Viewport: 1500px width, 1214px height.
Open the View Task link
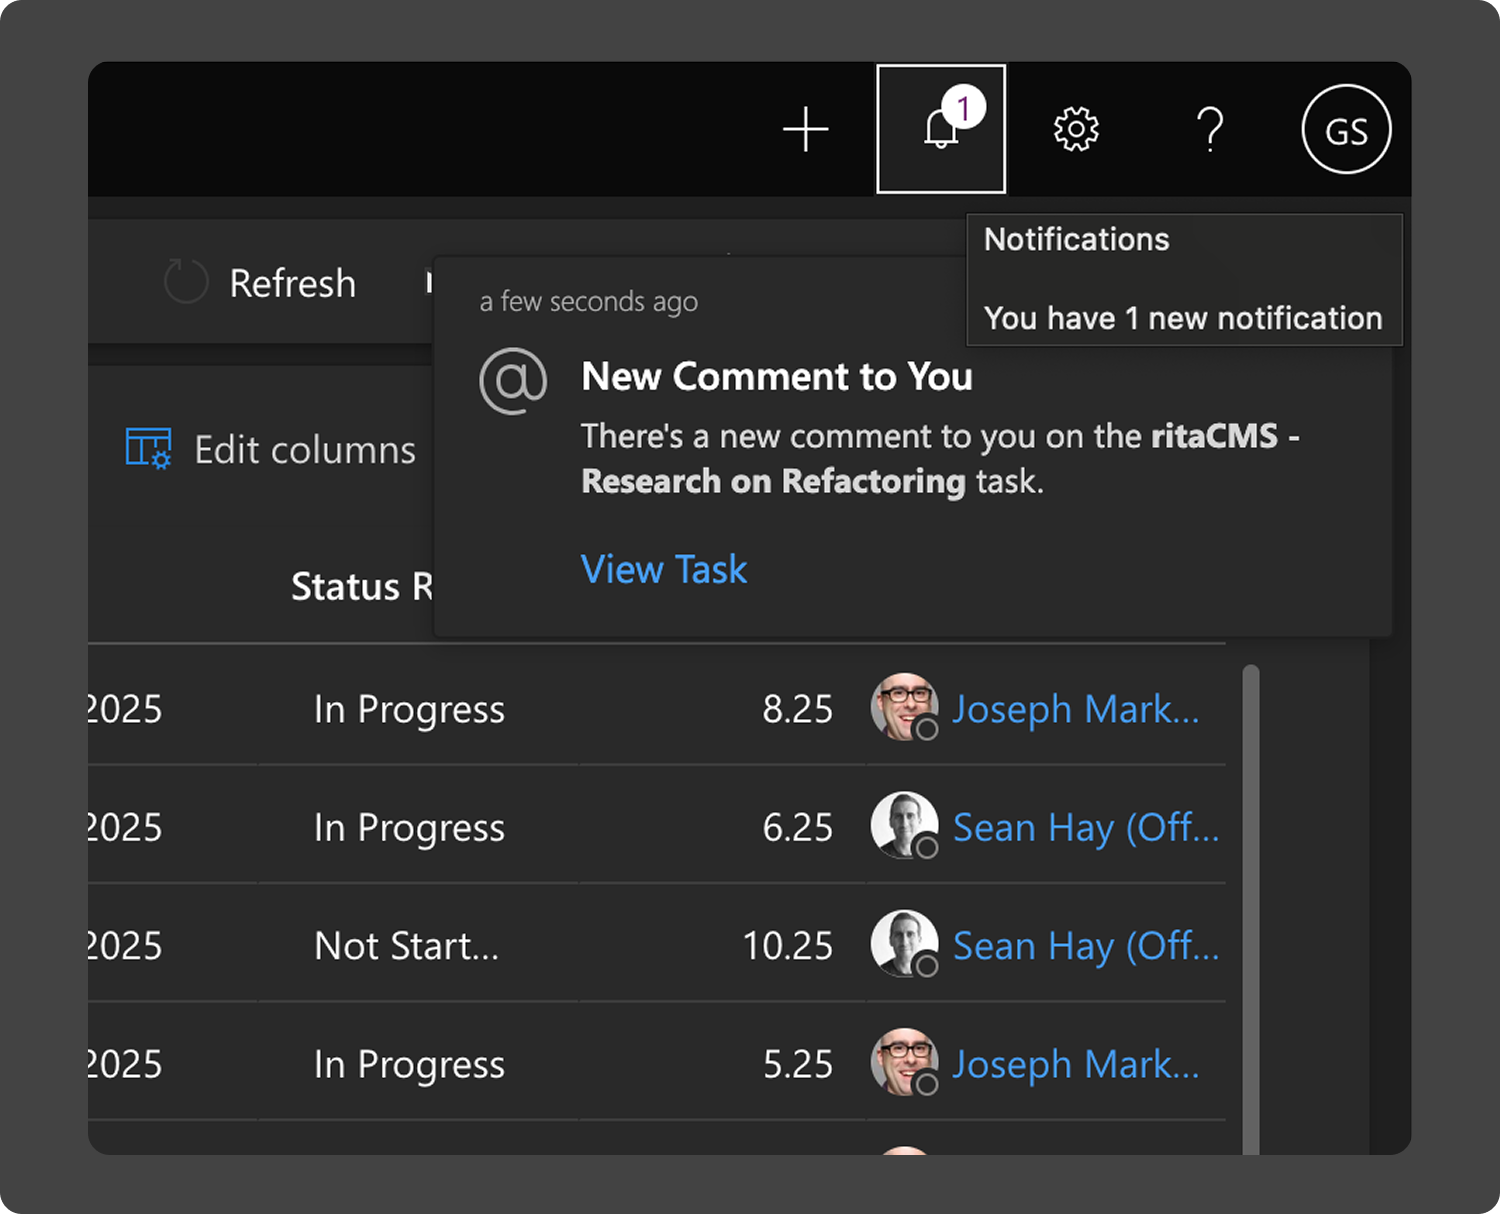tap(664, 570)
